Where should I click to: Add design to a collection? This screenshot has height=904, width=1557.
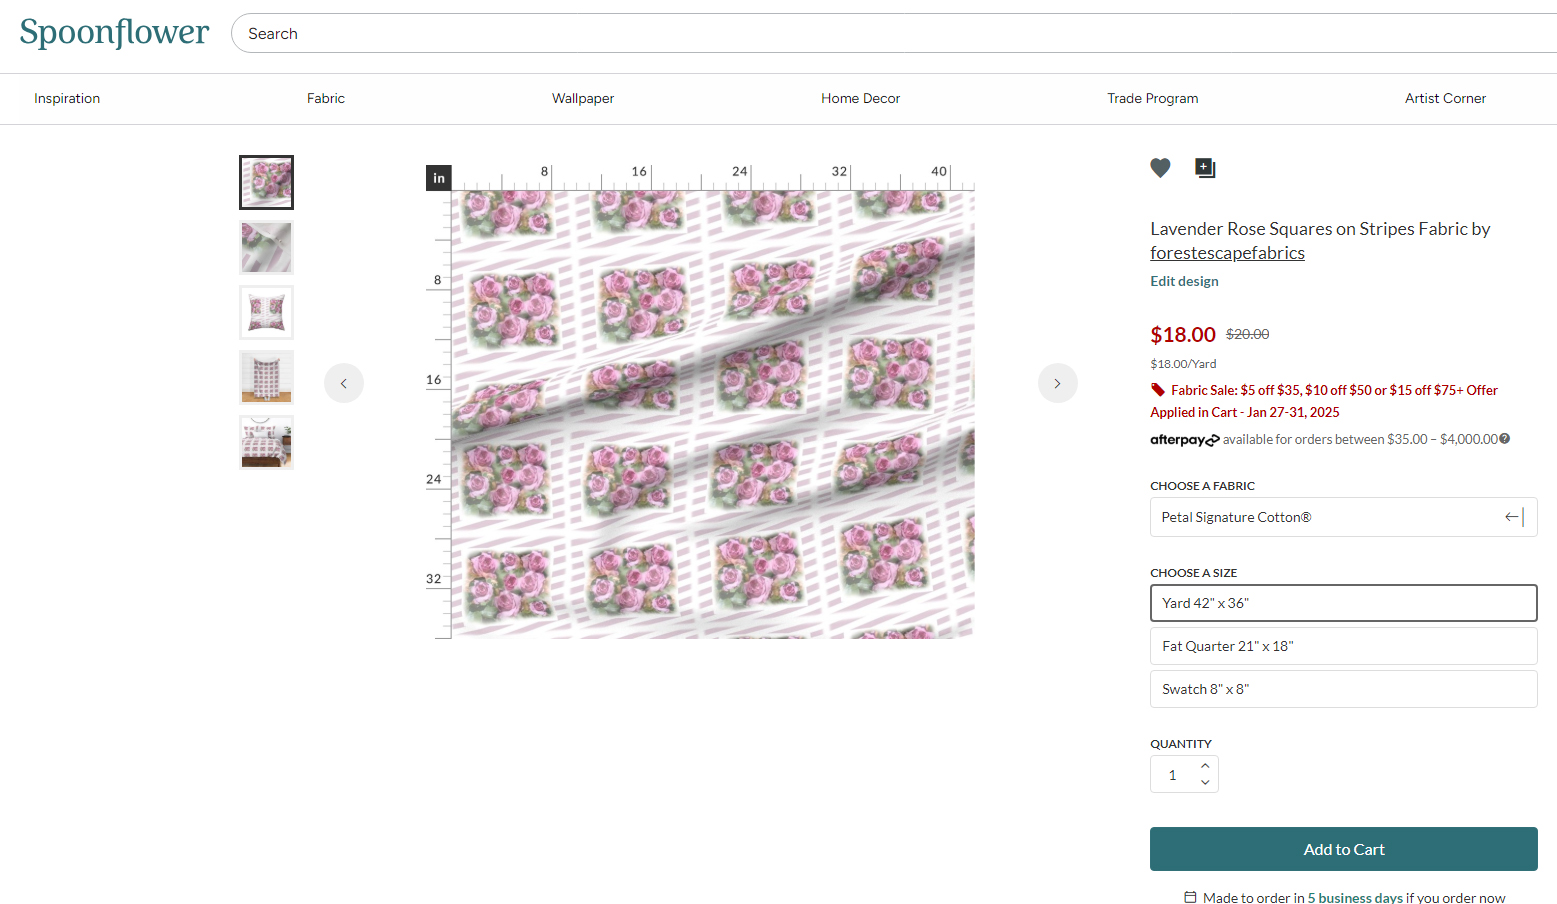click(x=1205, y=168)
